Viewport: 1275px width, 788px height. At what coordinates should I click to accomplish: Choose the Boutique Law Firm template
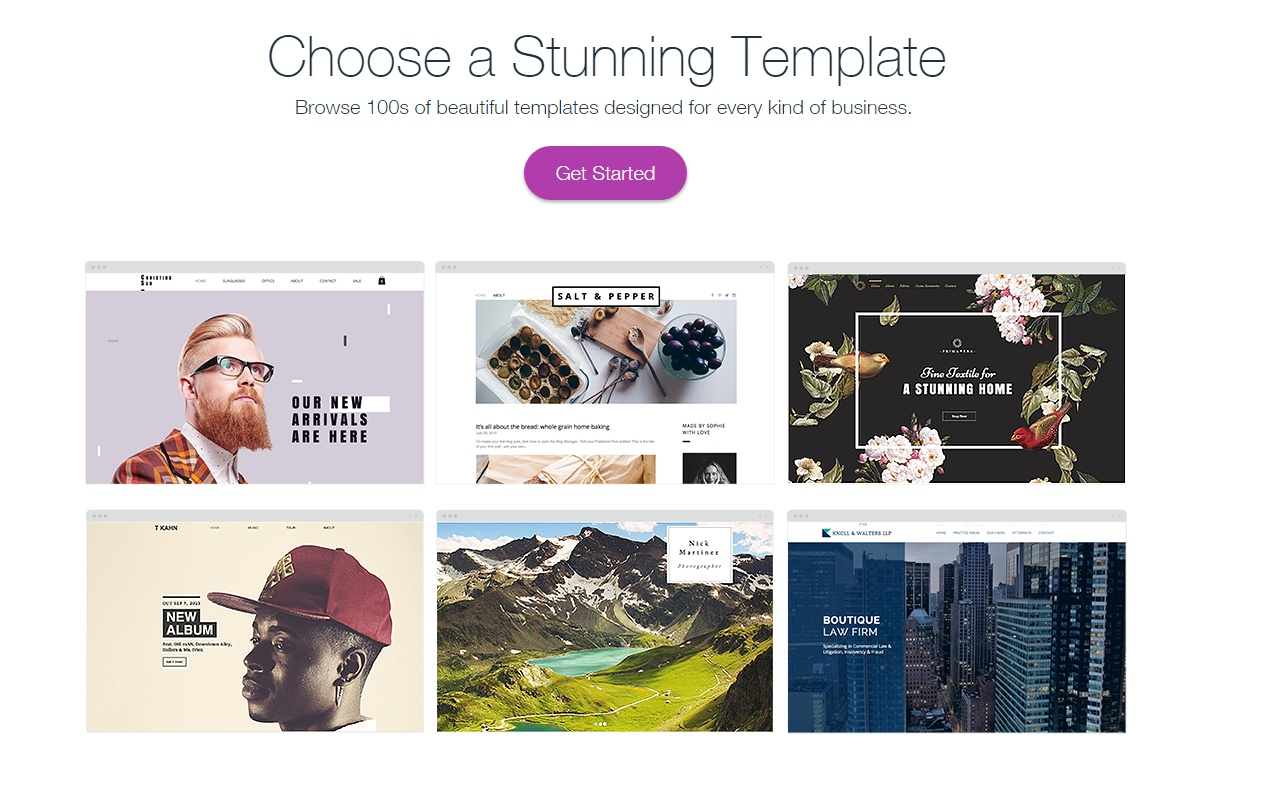957,621
